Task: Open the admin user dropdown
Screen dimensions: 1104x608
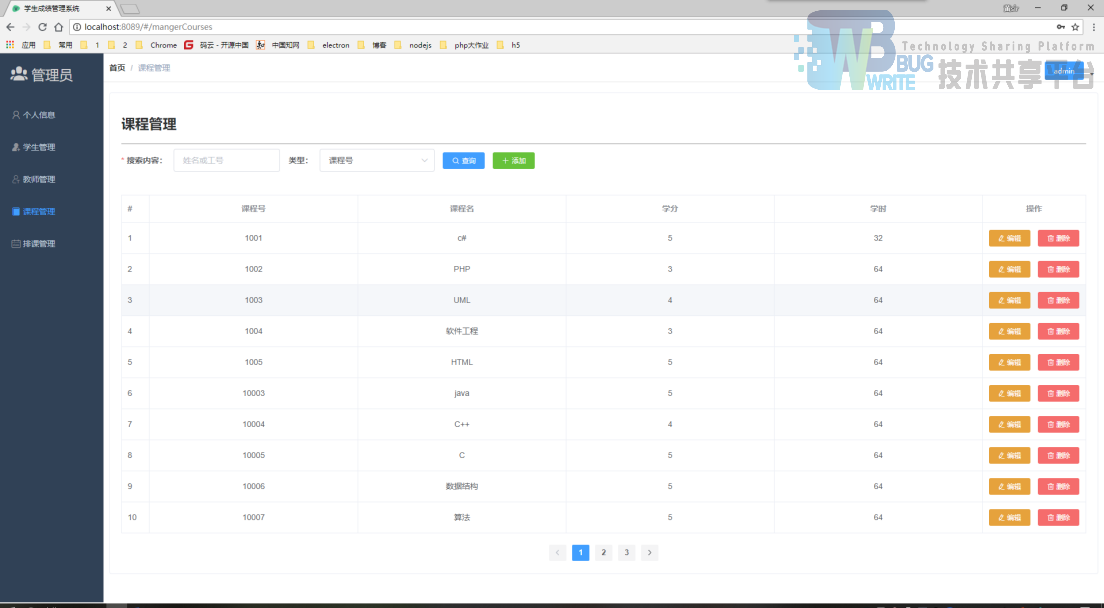Action: tap(1066, 70)
